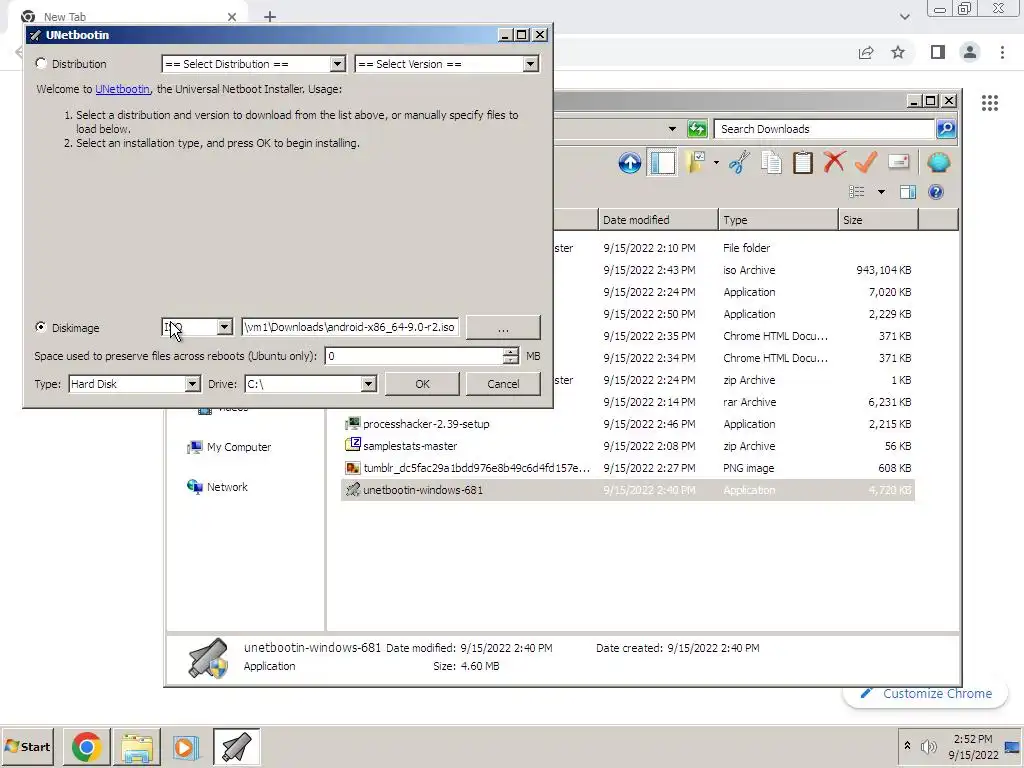
Task: Click the change view list icon
Action: click(x=856, y=192)
